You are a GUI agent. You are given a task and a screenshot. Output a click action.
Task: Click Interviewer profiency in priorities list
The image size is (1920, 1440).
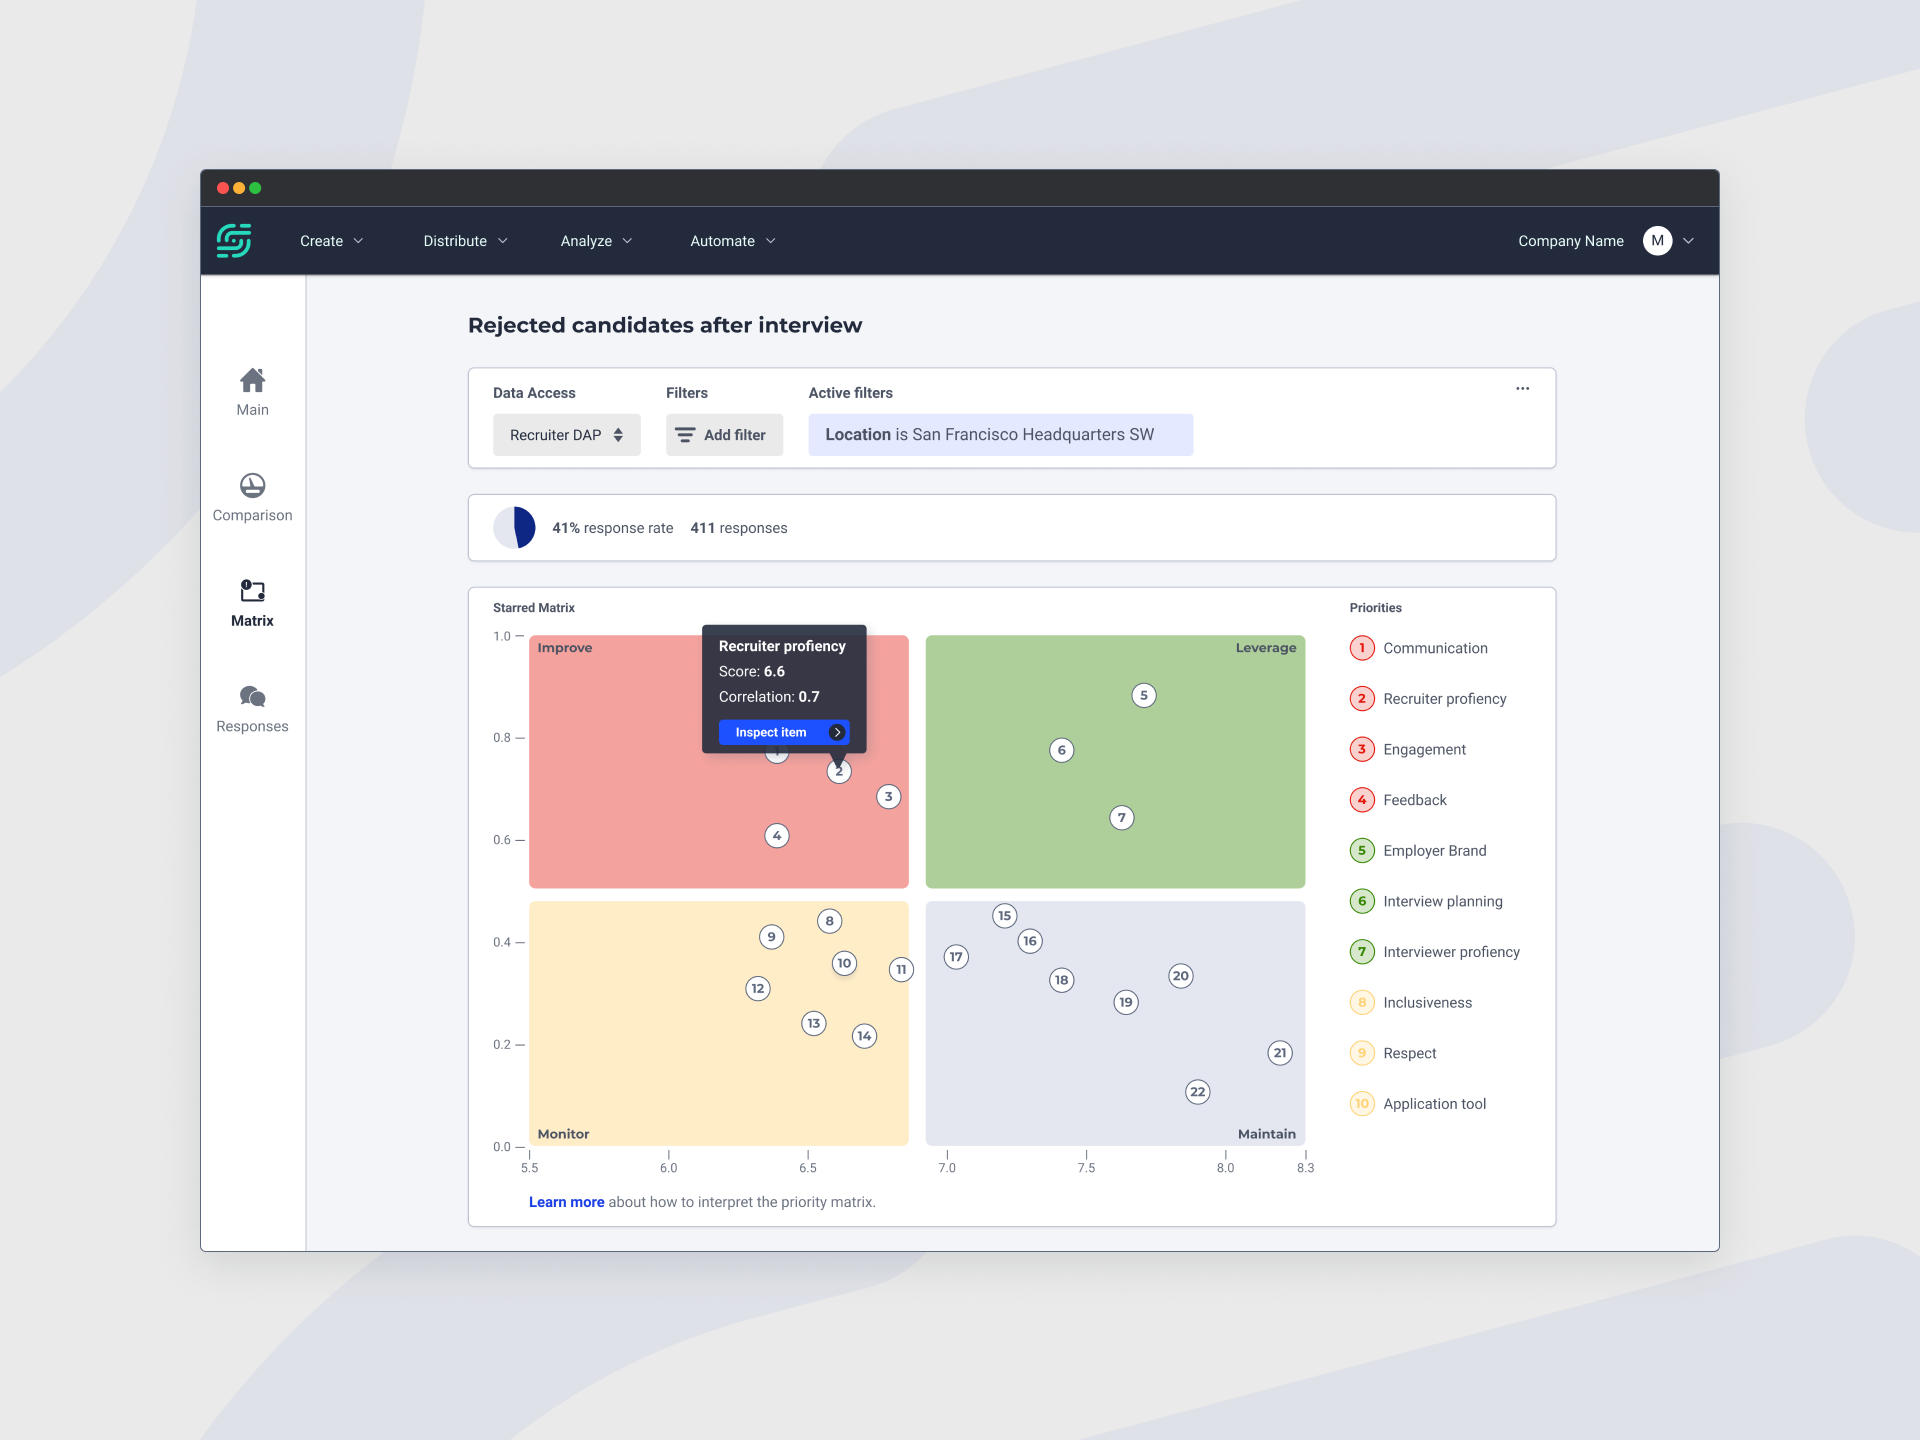tap(1435, 952)
